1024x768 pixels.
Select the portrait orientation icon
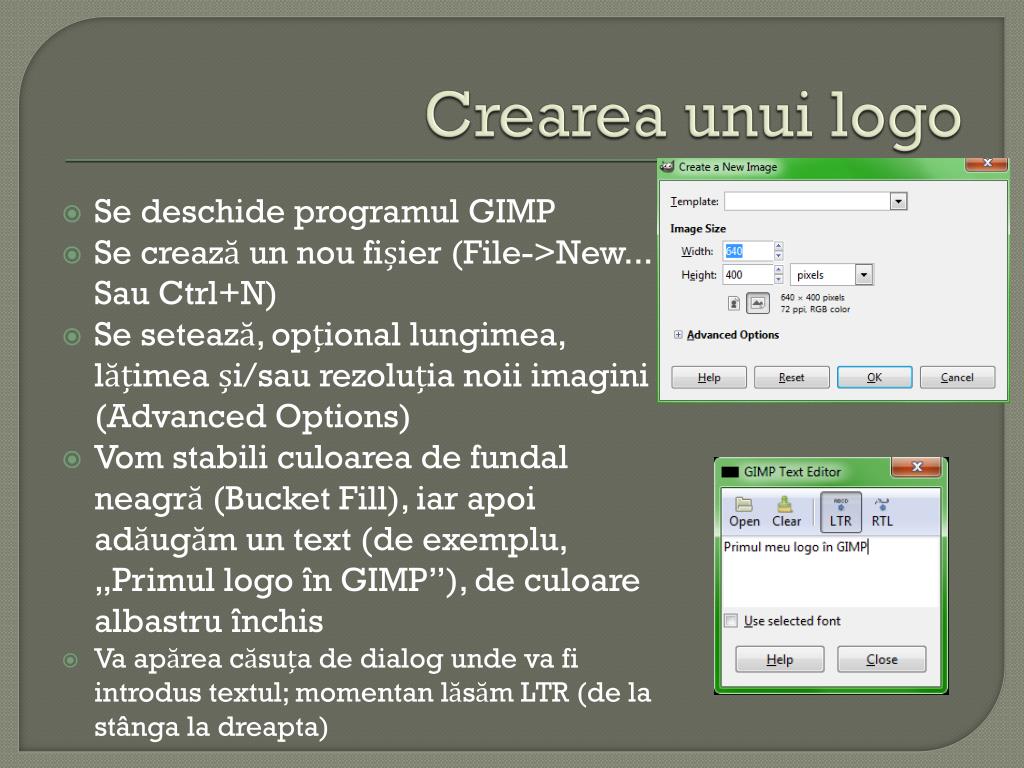(734, 303)
